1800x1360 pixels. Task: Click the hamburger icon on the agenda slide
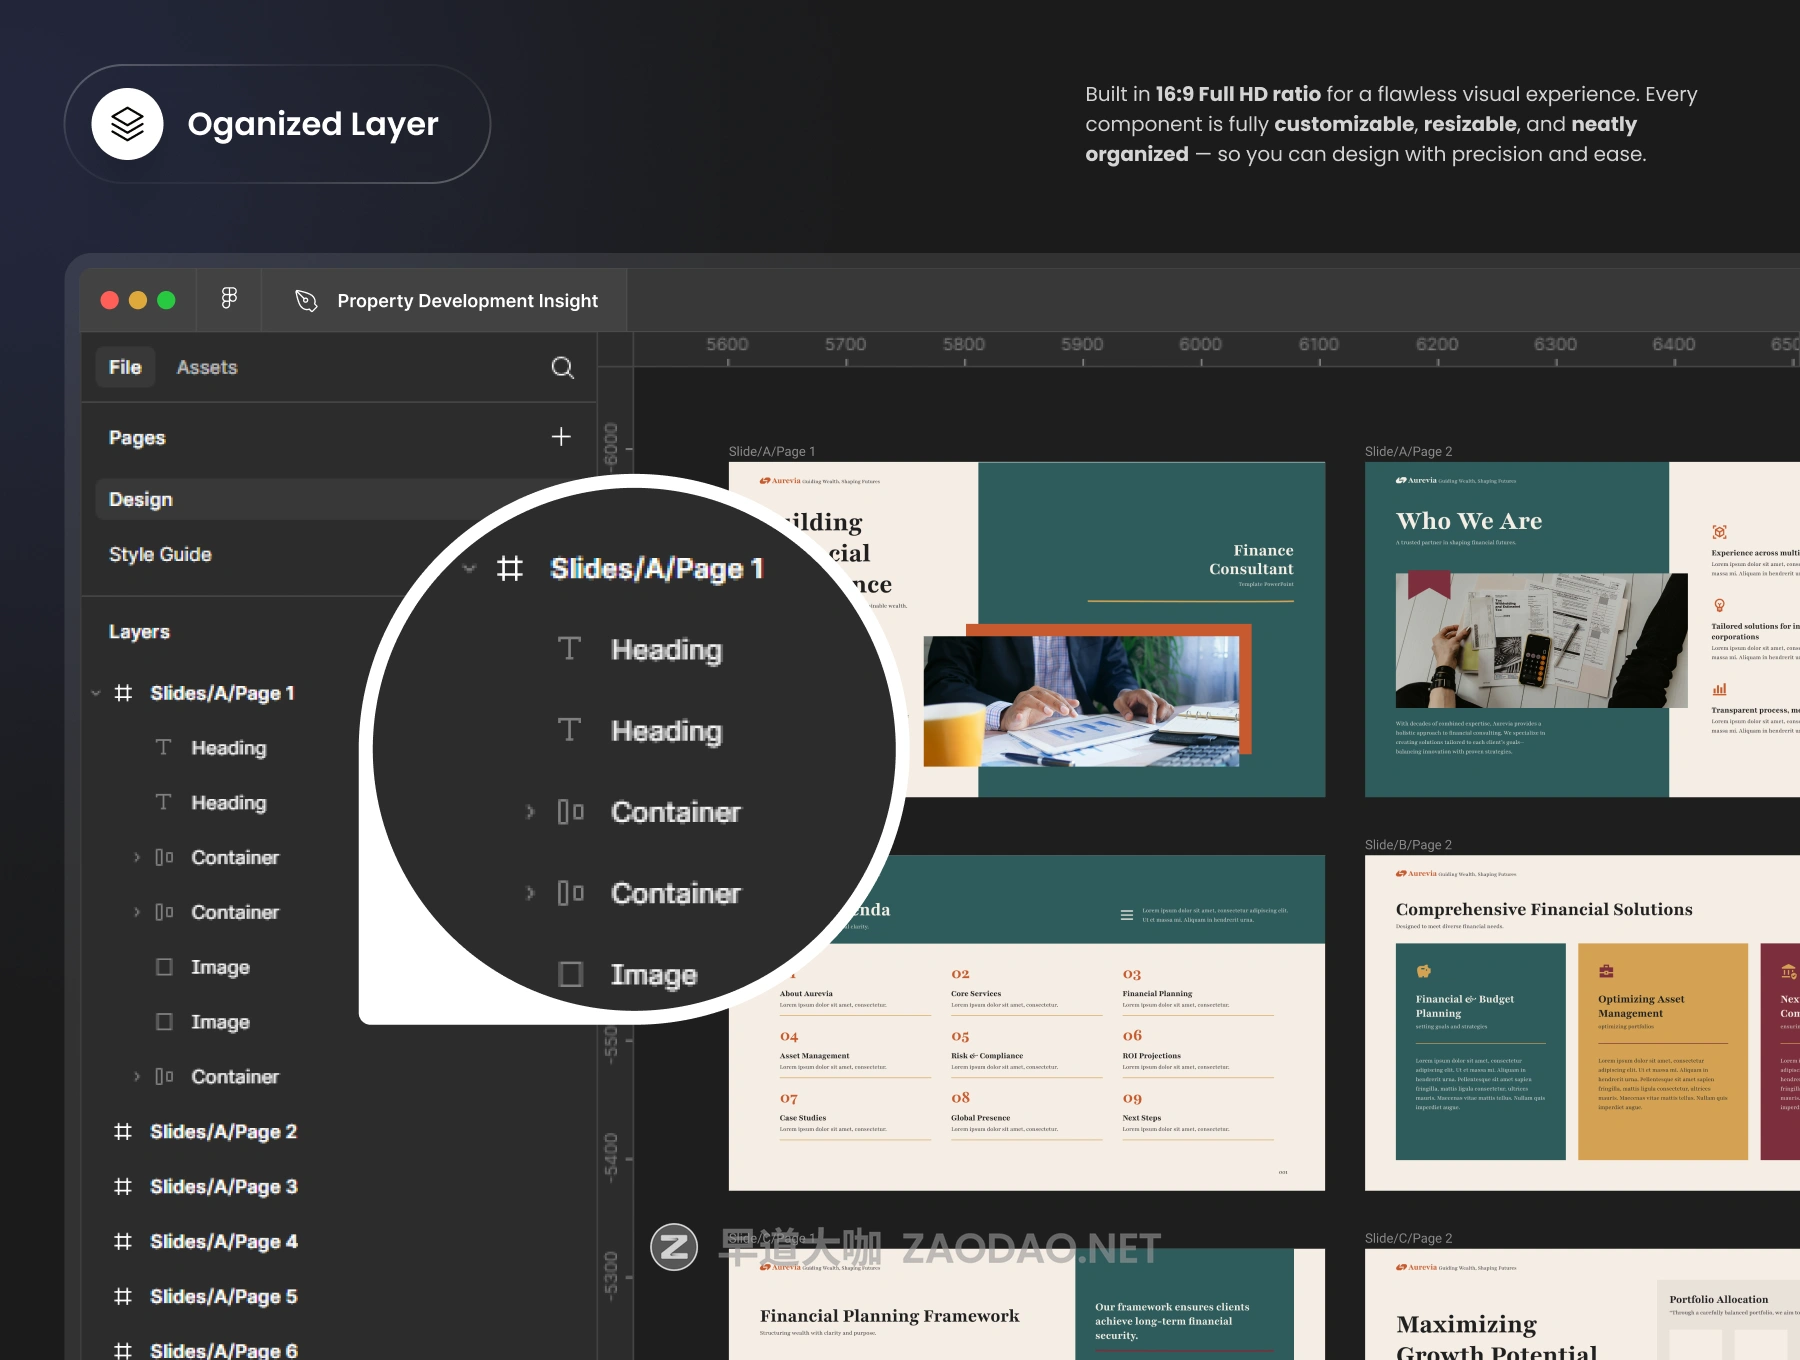coord(1127,915)
